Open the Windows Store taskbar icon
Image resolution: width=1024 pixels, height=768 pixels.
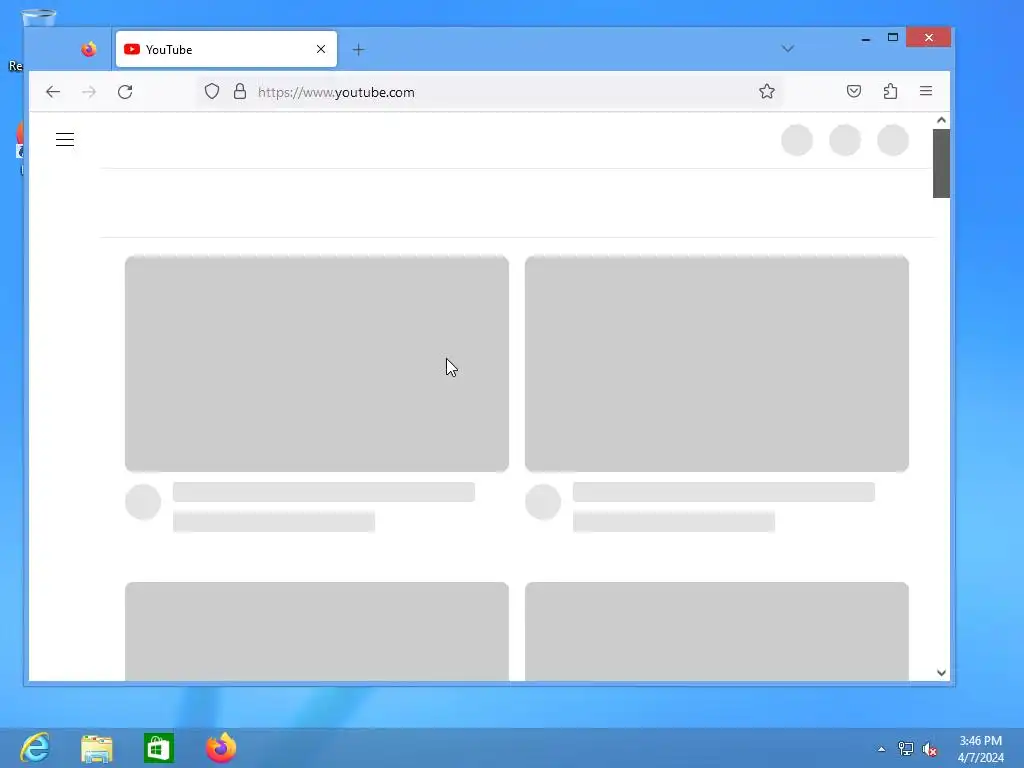[159, 748]
